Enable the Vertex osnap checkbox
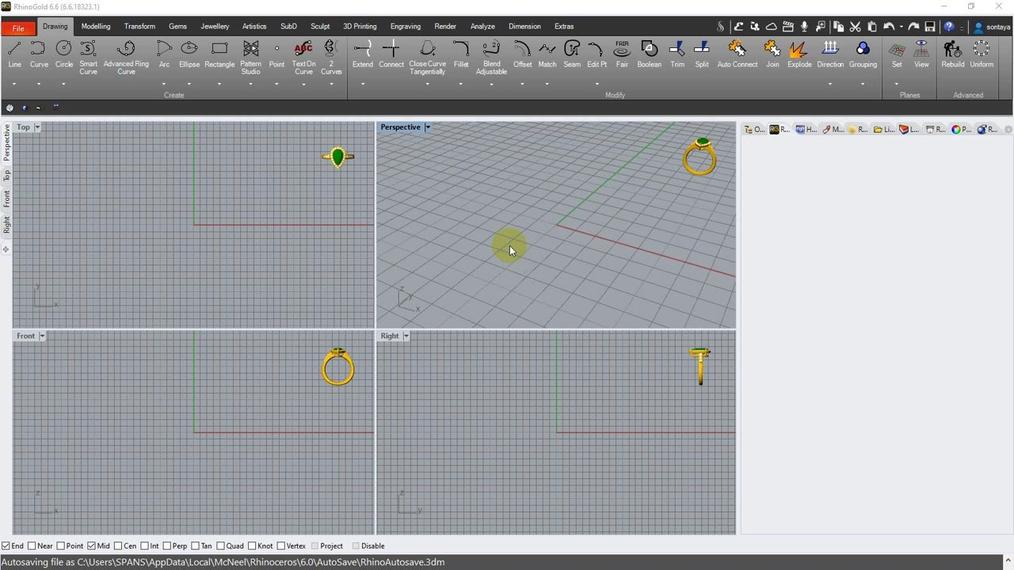The image size is (1014, 570). pyautogui.click(x=281, y=546)
